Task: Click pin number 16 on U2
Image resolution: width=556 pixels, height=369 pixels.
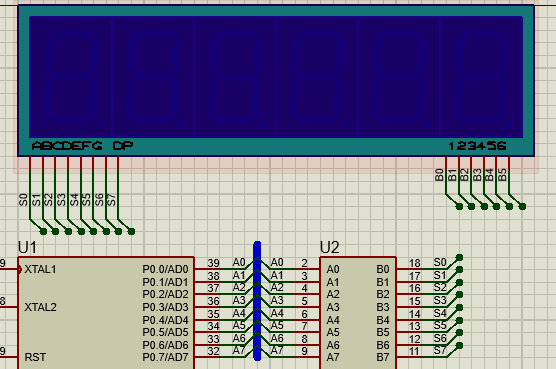Action: (414, 288)
